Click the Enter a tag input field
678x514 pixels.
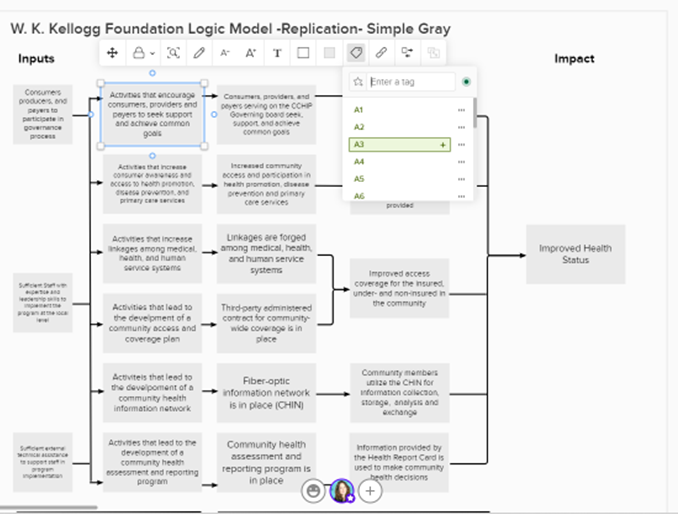tap(411, 82)
